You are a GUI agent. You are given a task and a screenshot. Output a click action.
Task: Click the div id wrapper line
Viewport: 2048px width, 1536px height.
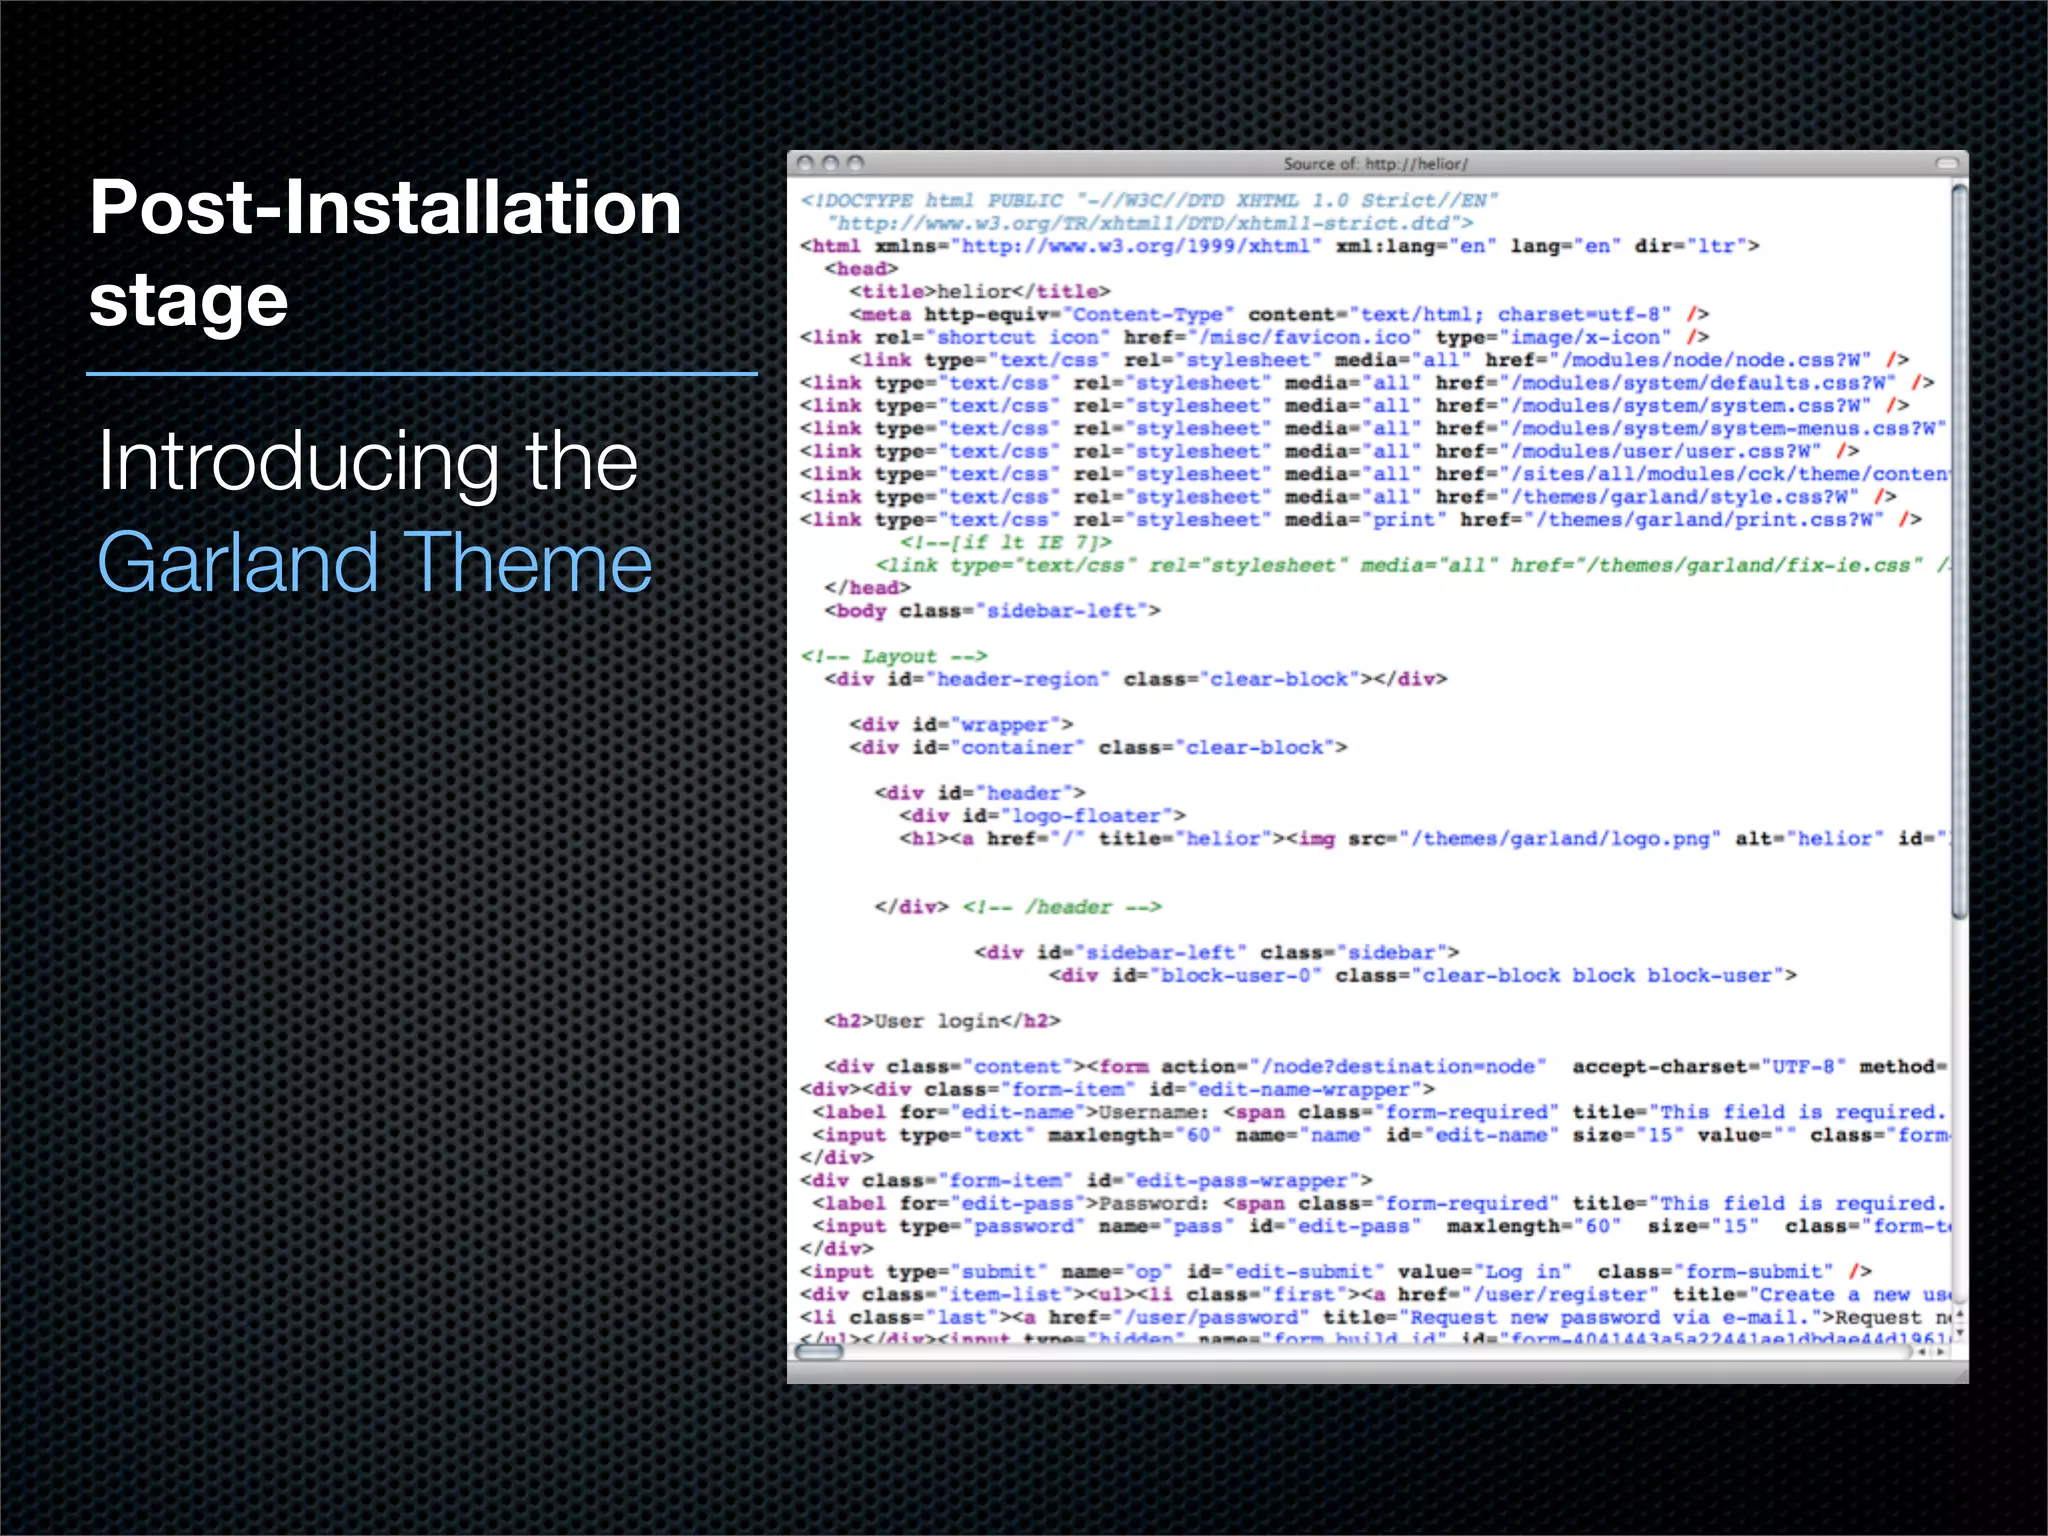point(961,725)
